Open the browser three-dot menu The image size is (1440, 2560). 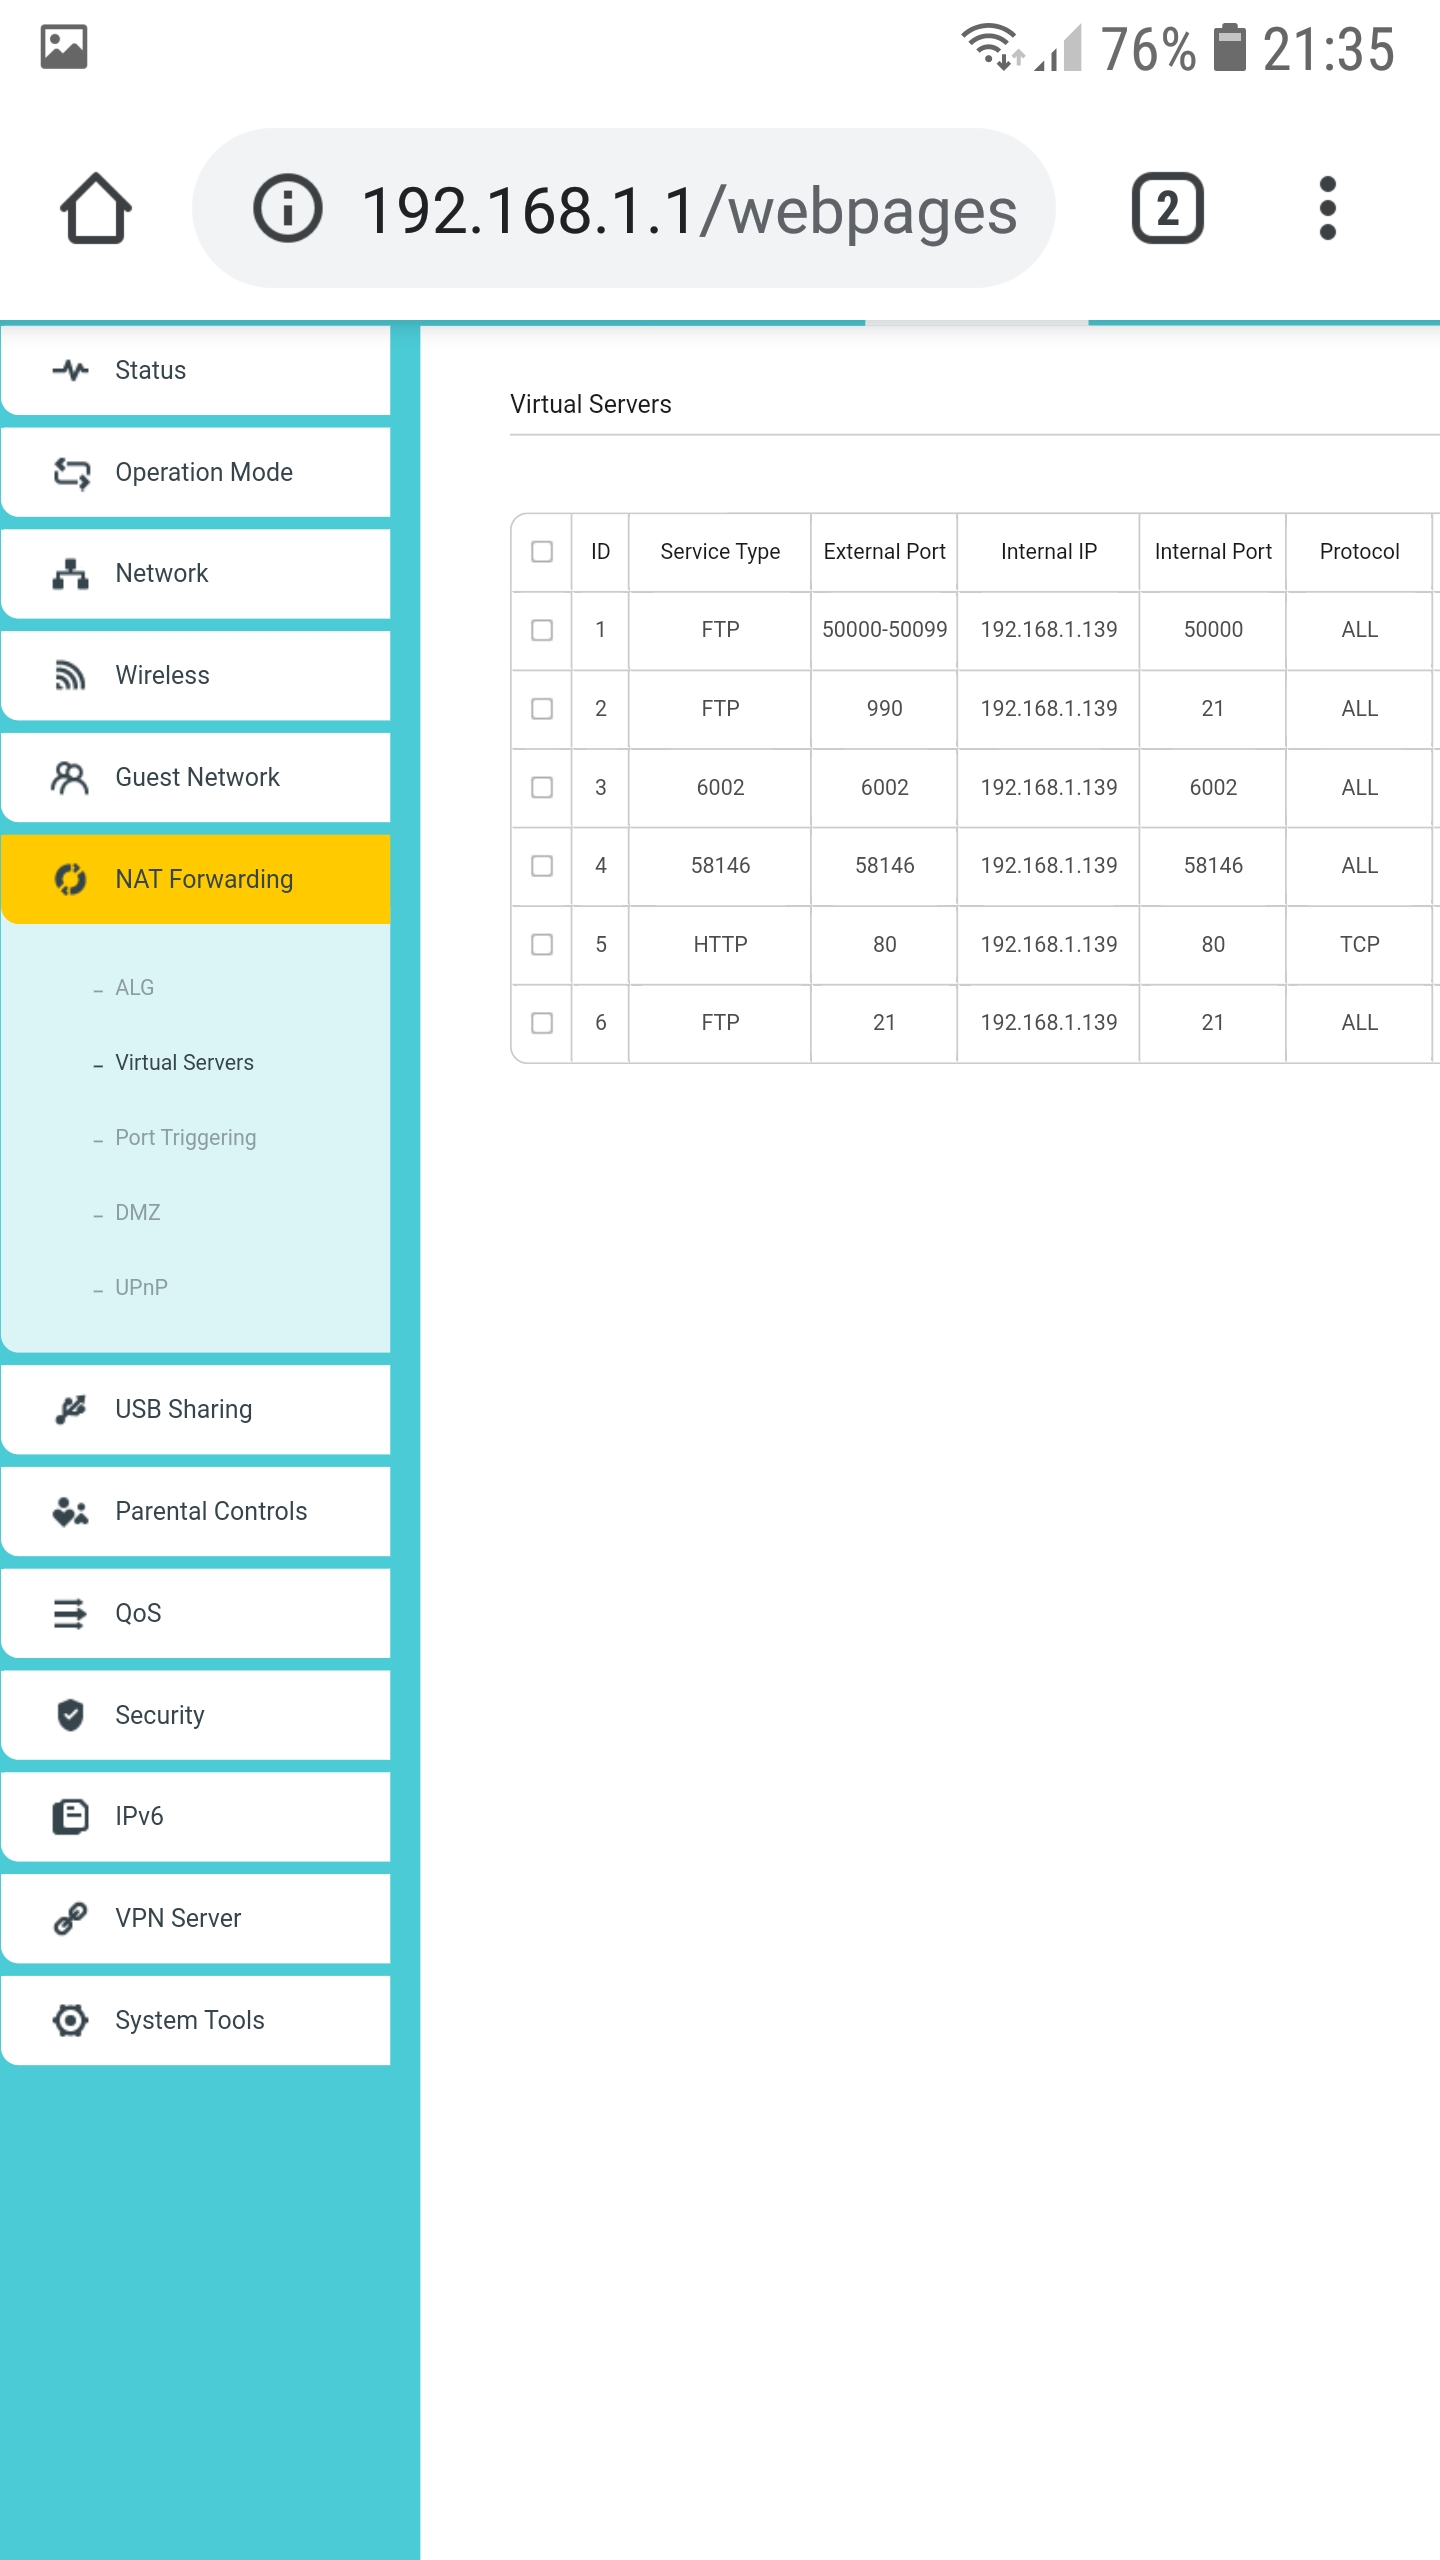click(x=1327, y=208)
